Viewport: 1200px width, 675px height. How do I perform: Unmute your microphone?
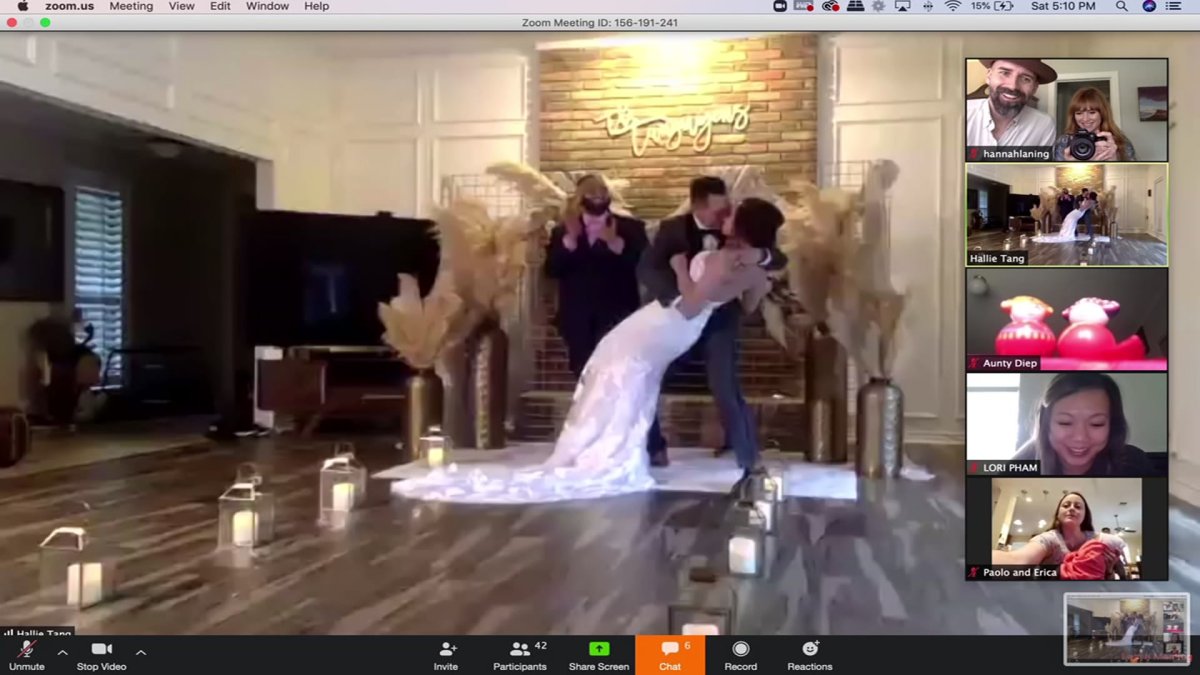coord(25,655)
